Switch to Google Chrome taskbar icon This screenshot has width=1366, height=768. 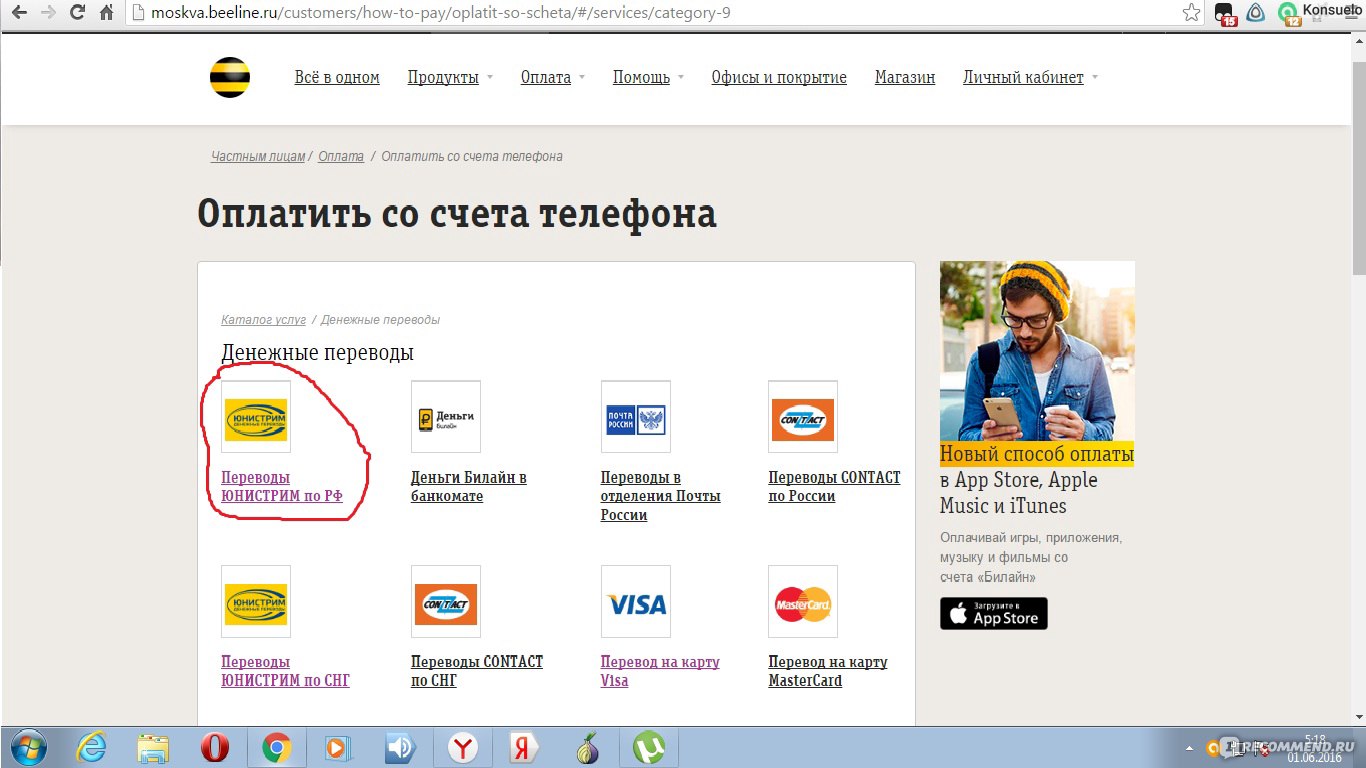pos(277,748)
